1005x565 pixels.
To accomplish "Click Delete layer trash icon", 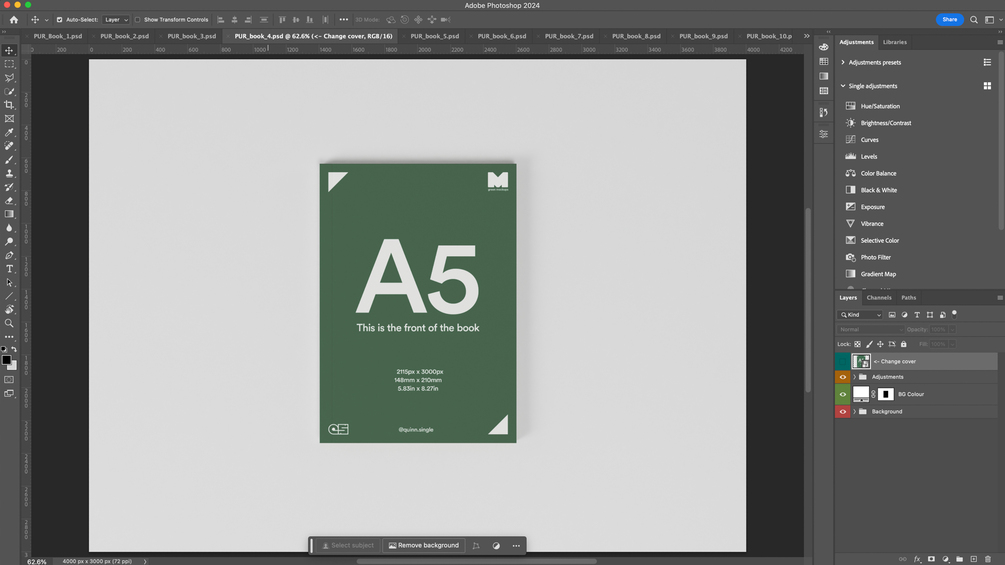I will 988,559.
